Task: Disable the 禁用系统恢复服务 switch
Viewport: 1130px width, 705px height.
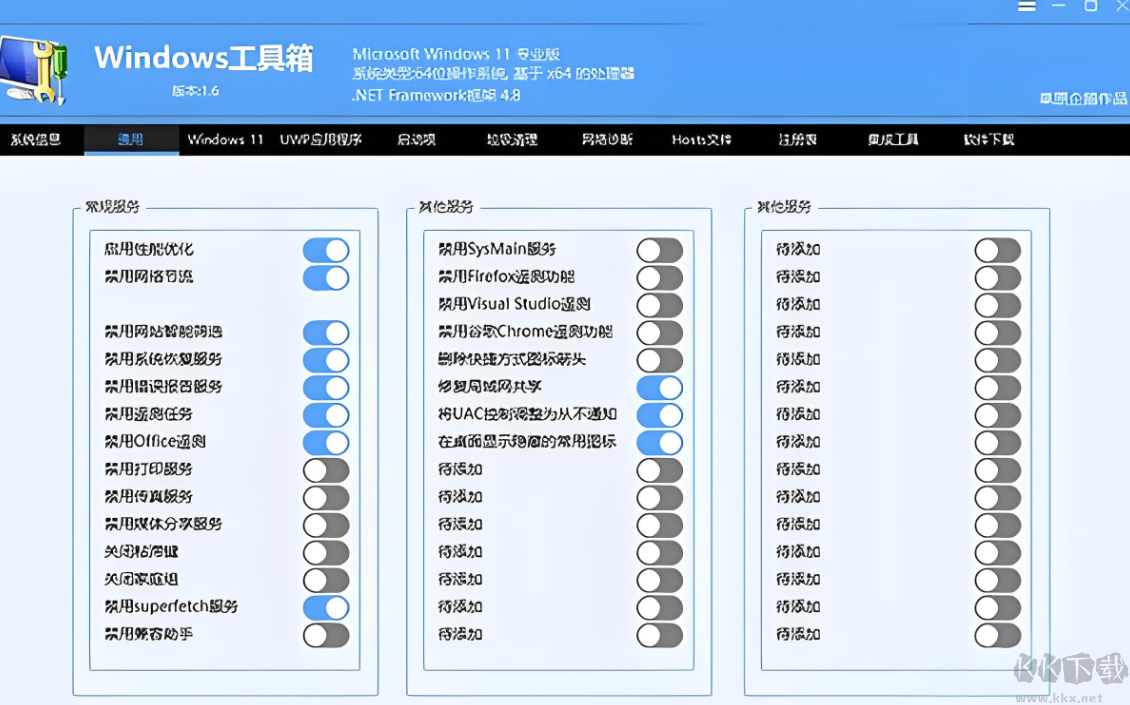Action: [326, 360]
